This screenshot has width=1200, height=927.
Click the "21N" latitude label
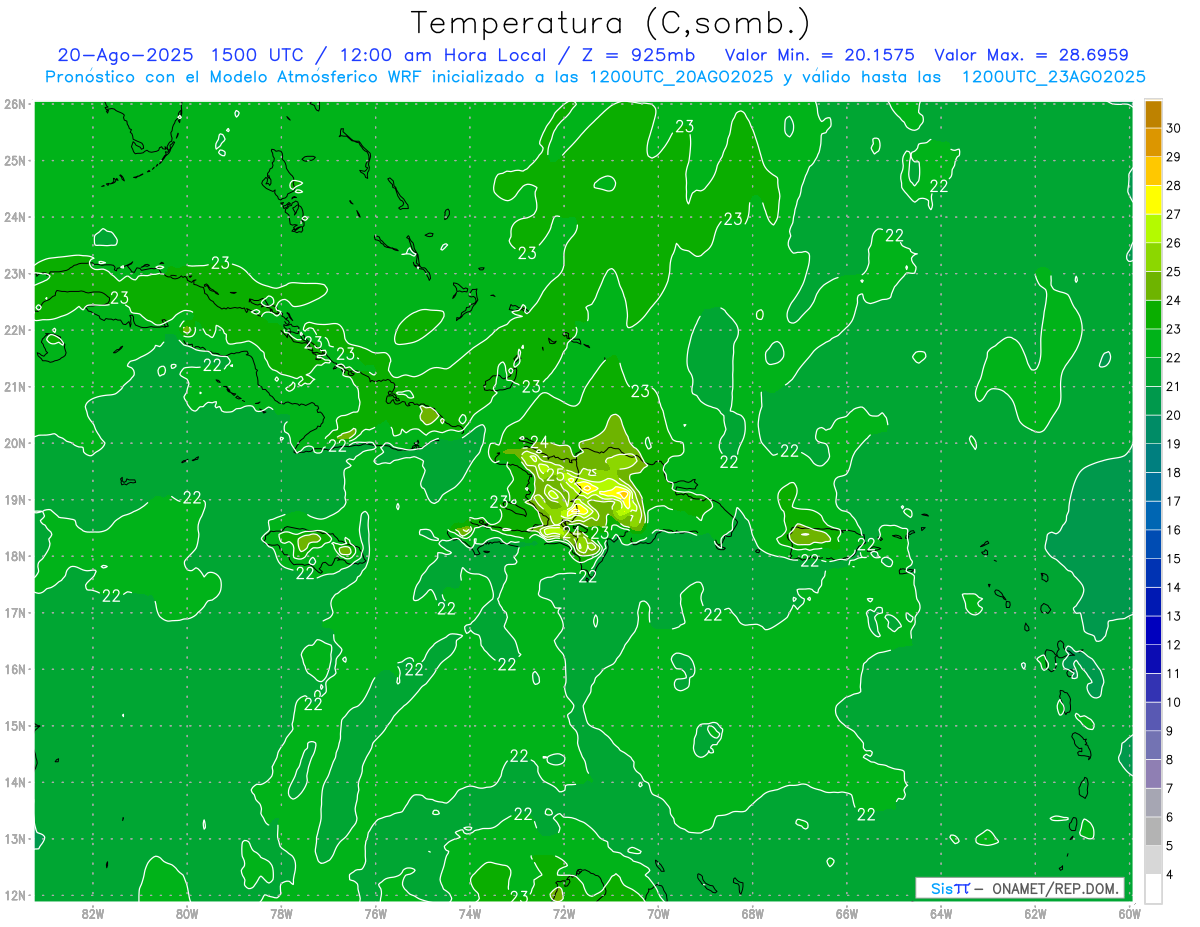coord(14,386)
